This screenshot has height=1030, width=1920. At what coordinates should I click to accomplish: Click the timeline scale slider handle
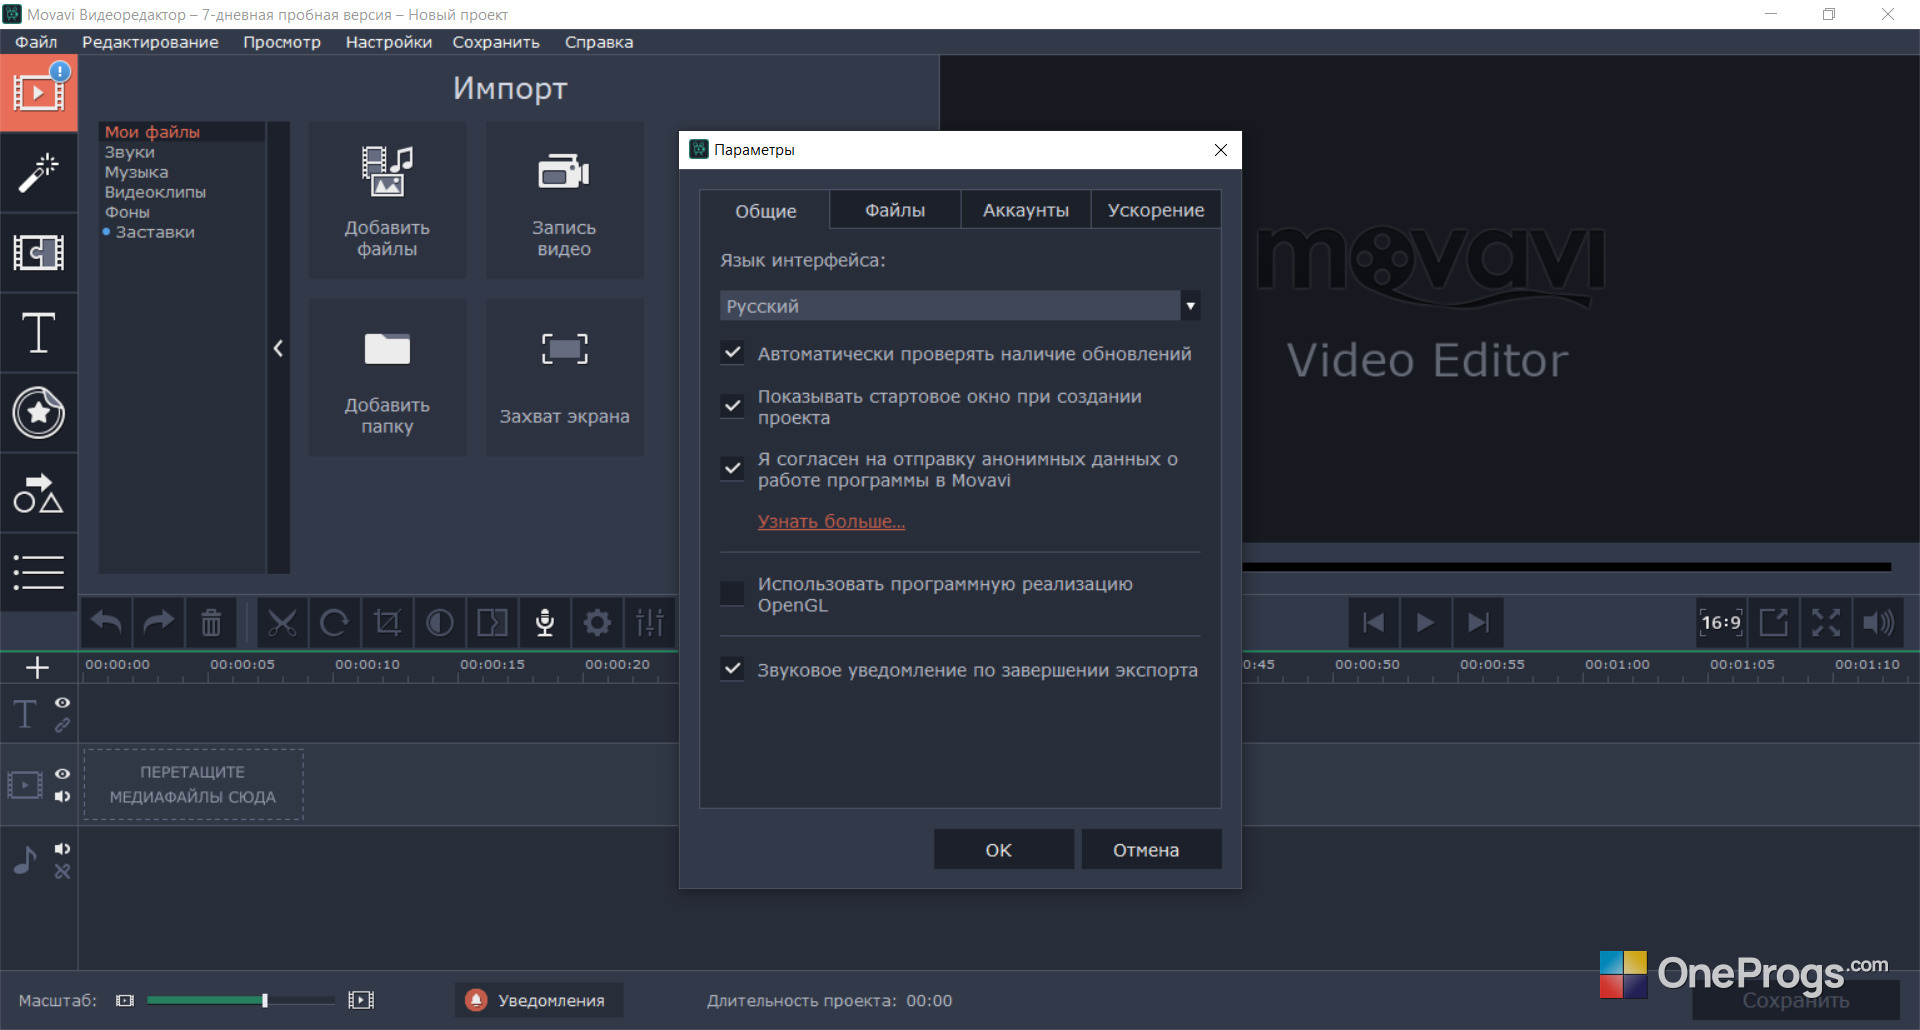pos(265,1000)
